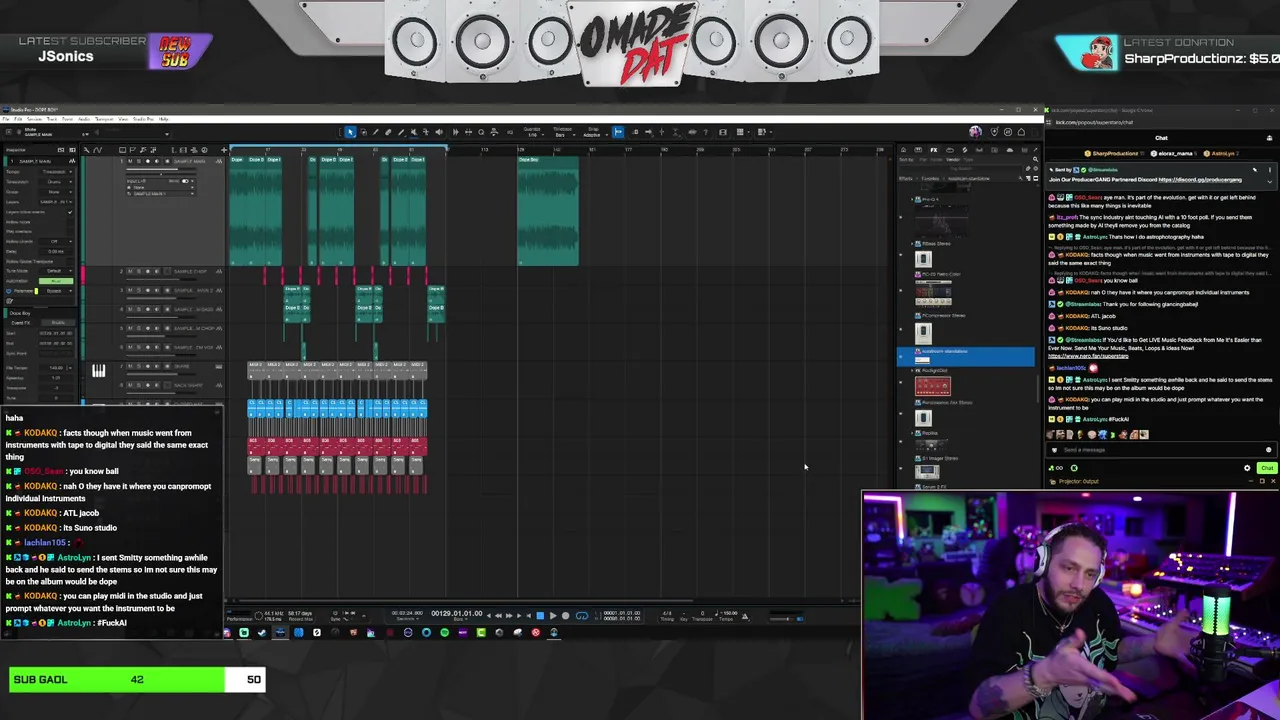Open the File menu

click(x=7, y=119)
